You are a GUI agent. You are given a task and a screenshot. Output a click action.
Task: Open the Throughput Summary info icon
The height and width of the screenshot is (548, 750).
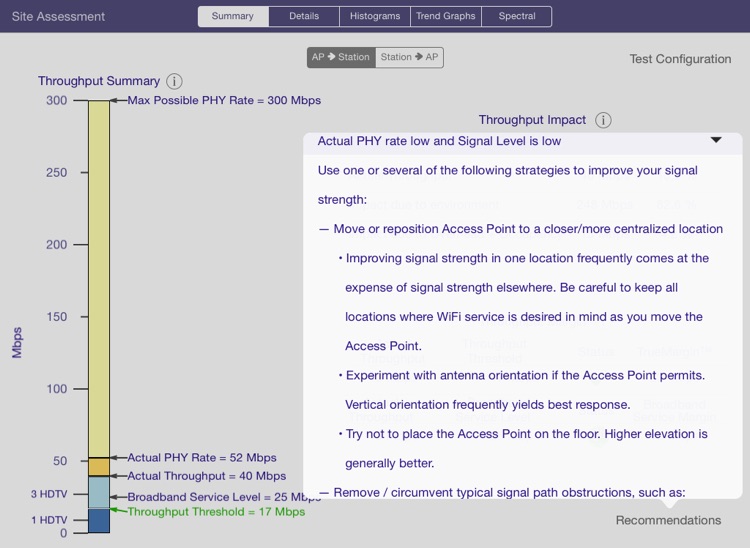click(174, 81)
